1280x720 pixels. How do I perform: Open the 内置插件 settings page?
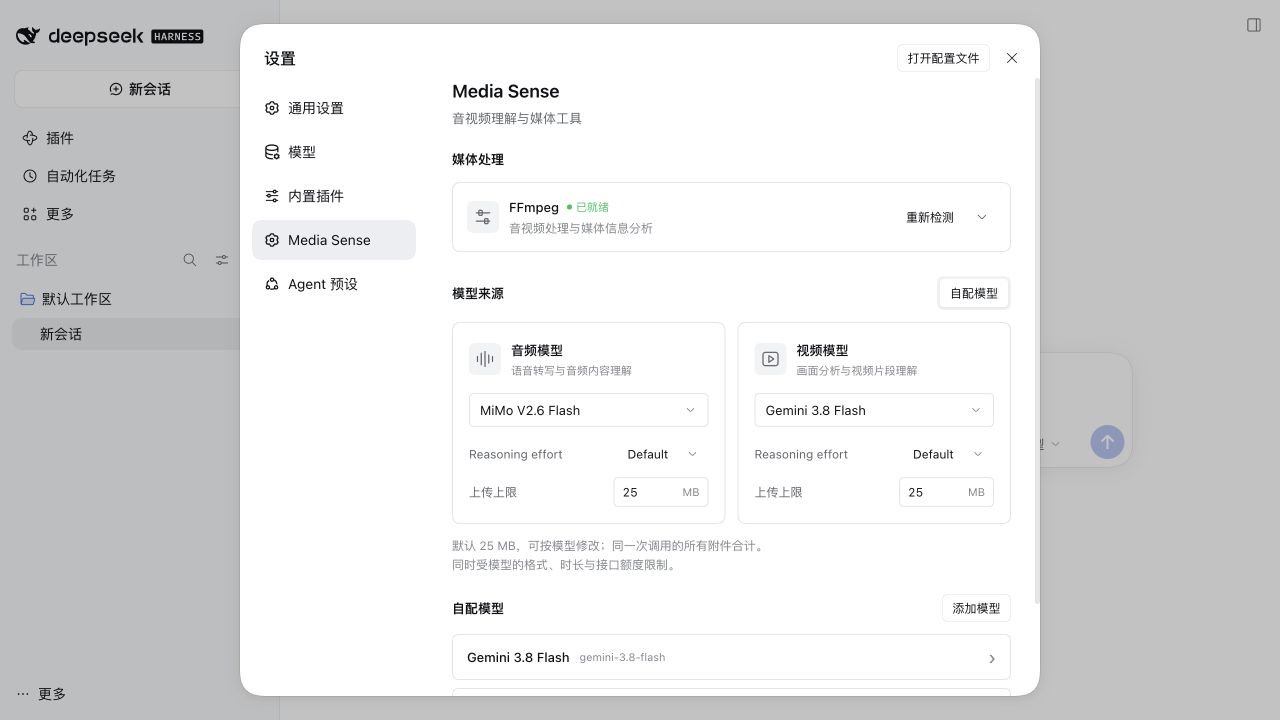point(334,196)
